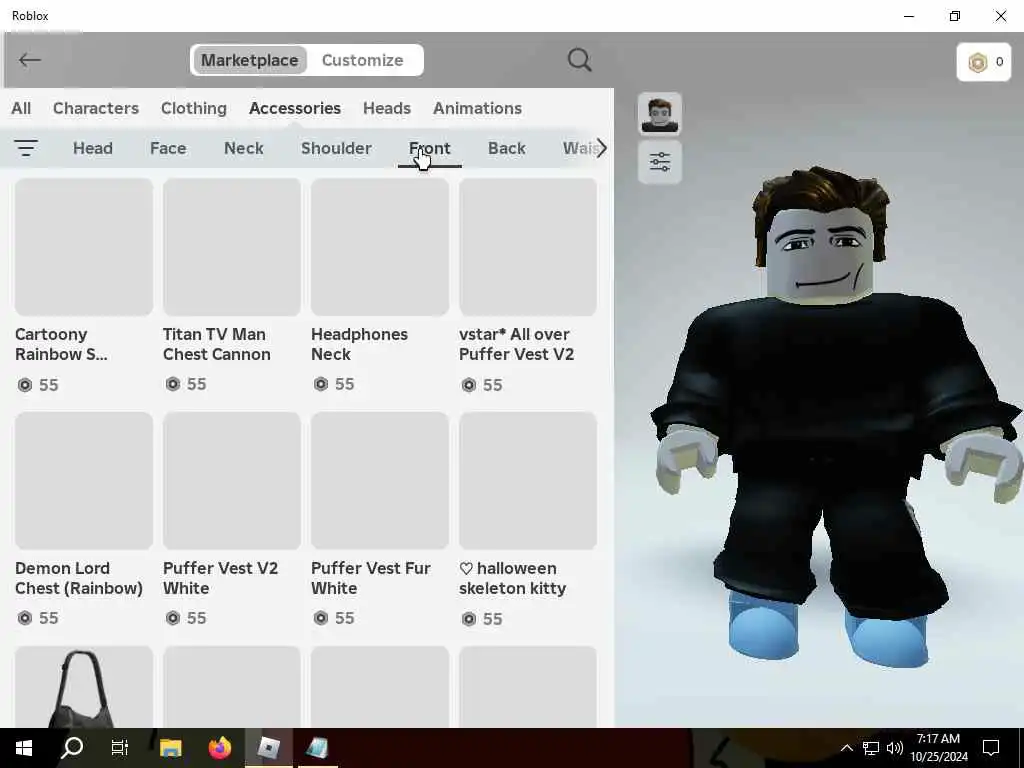Open vstar All over Puffer Vest thumbnail
Viewport: 1024px width, 768px height.
[528, 247]
